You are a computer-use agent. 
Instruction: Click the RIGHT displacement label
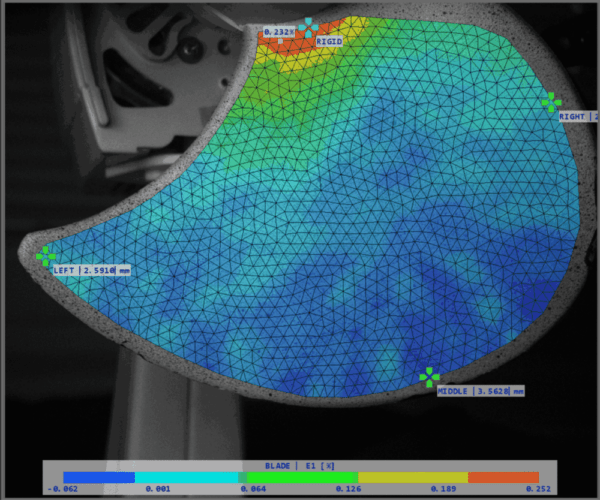tap(576, 116)
